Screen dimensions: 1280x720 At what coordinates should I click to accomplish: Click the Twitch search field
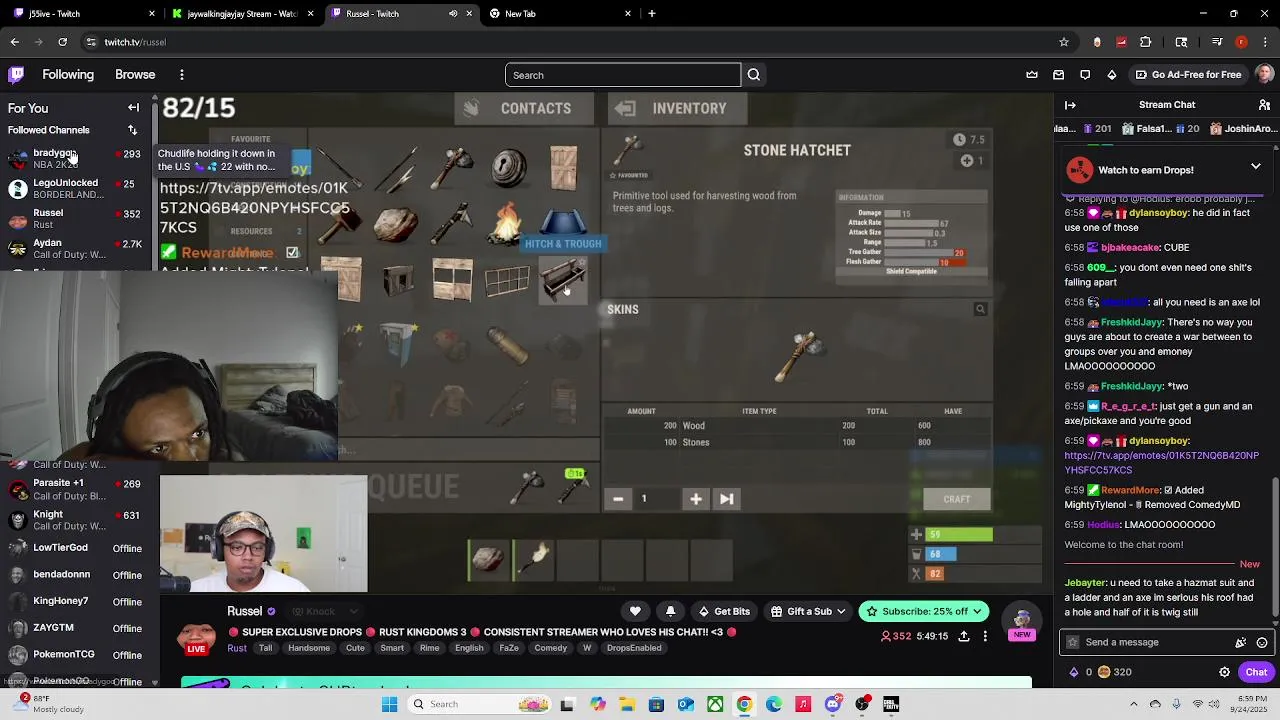click(623, 75)
